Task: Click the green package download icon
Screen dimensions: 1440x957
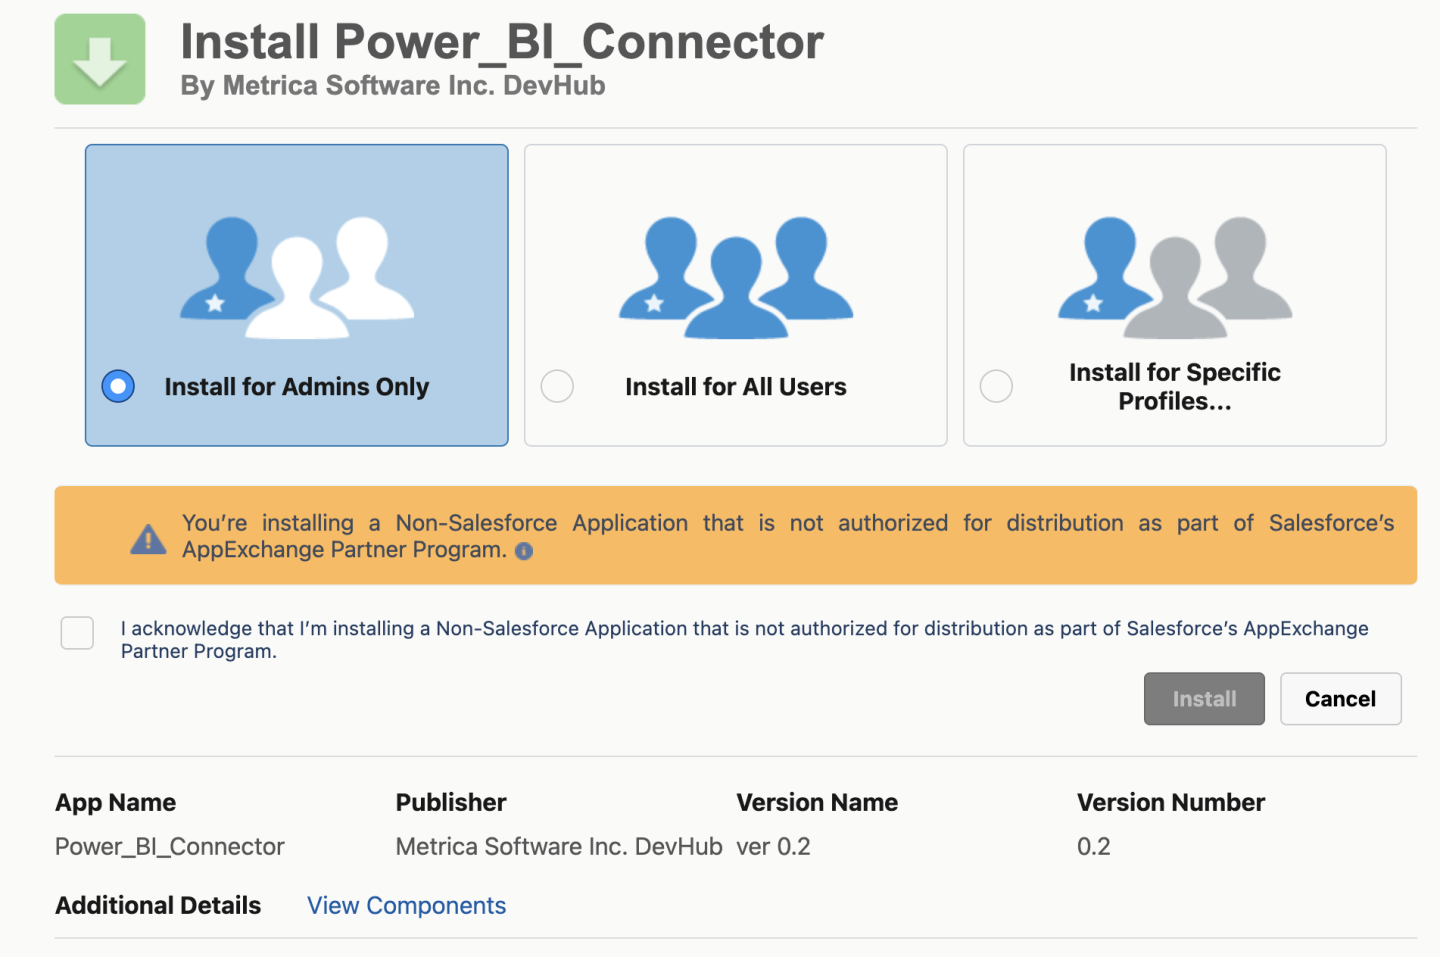Action: tap(100, 59)
